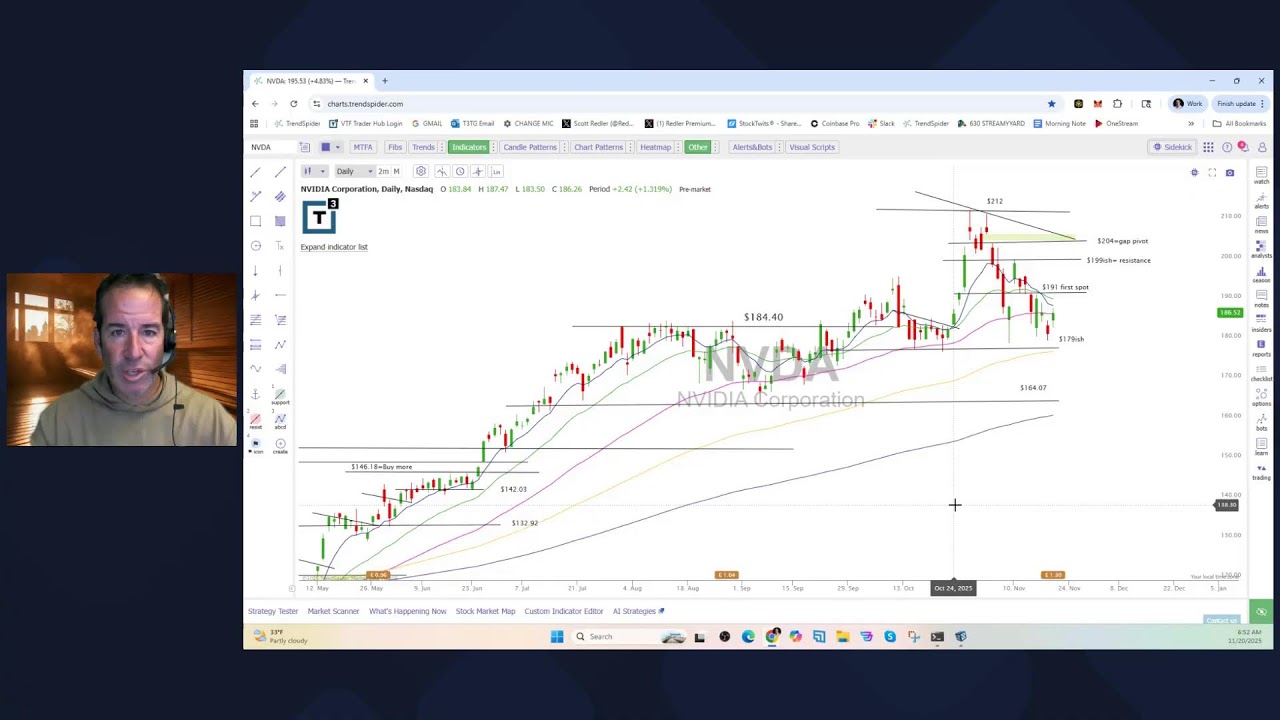This screenshot has height=720, width=1280.
Task: Open the Market Scanner tab
Action: (333, 611)
